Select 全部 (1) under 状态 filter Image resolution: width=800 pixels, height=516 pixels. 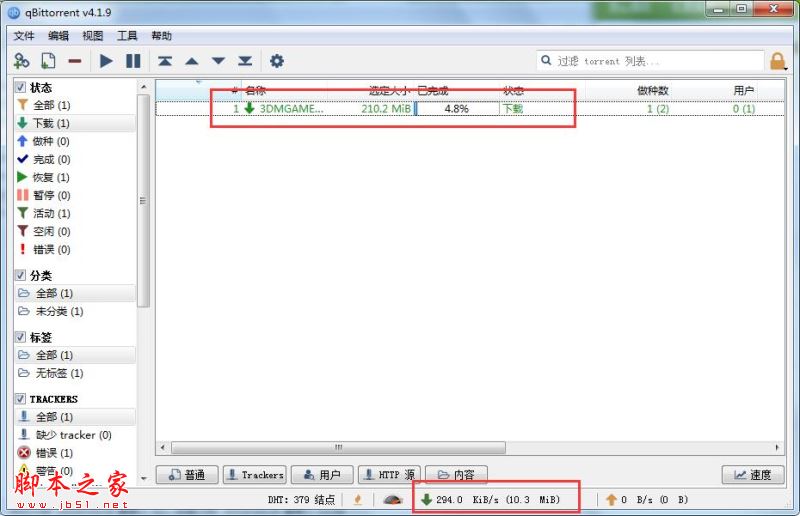(76, 105)
